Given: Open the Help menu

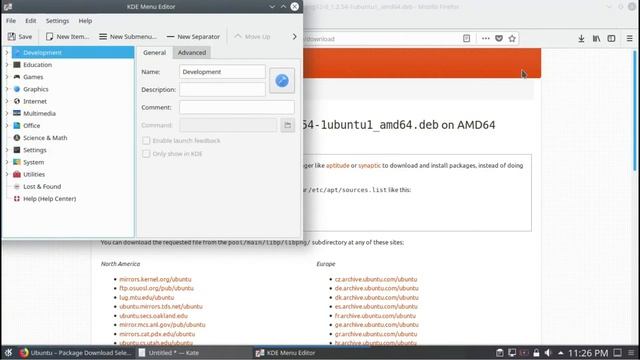Looking at the screenshot, I should pyautogui.click(x=85, y=20).
